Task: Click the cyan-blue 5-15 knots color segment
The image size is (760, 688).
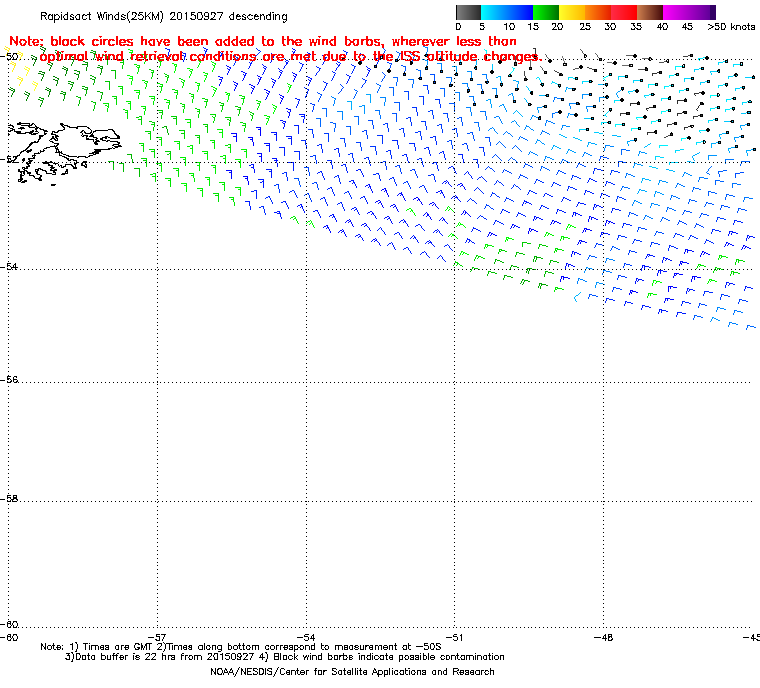Action: point(507,12)
